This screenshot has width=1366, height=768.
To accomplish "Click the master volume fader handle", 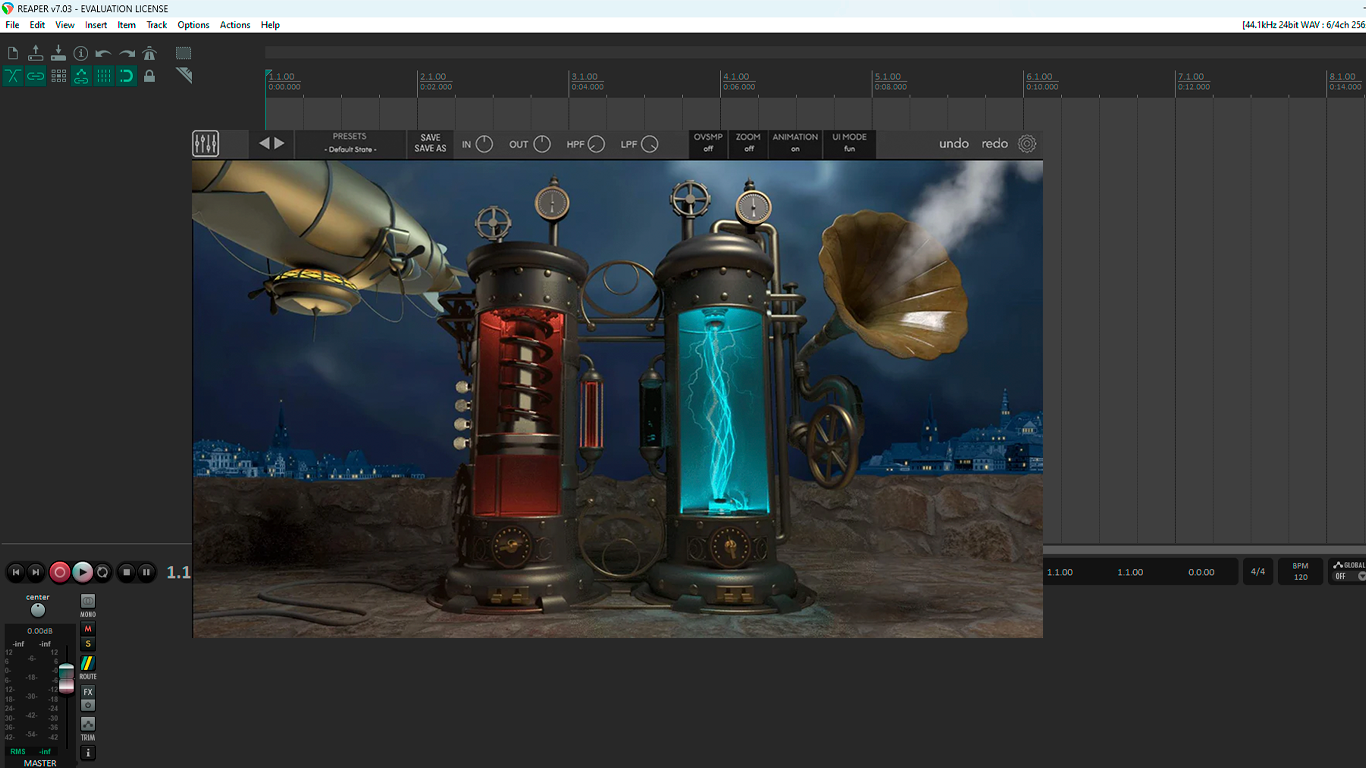I will point(66,678).
